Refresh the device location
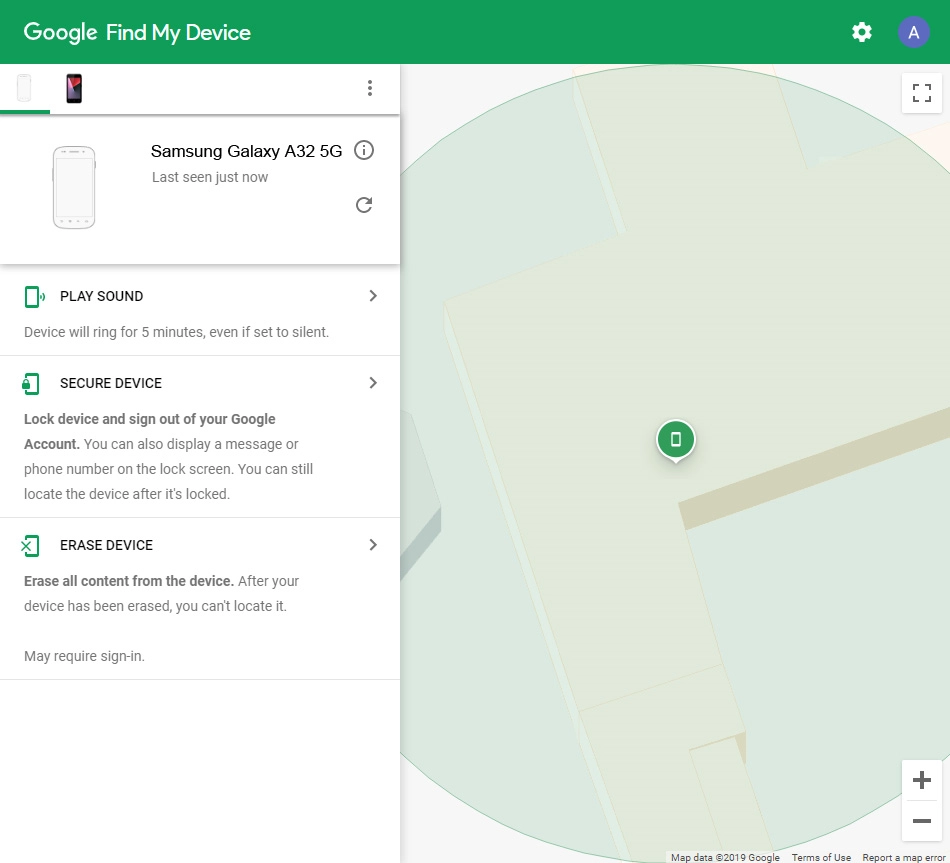The width and height of the screenshot is (950, 863). [x=364, y=205]
